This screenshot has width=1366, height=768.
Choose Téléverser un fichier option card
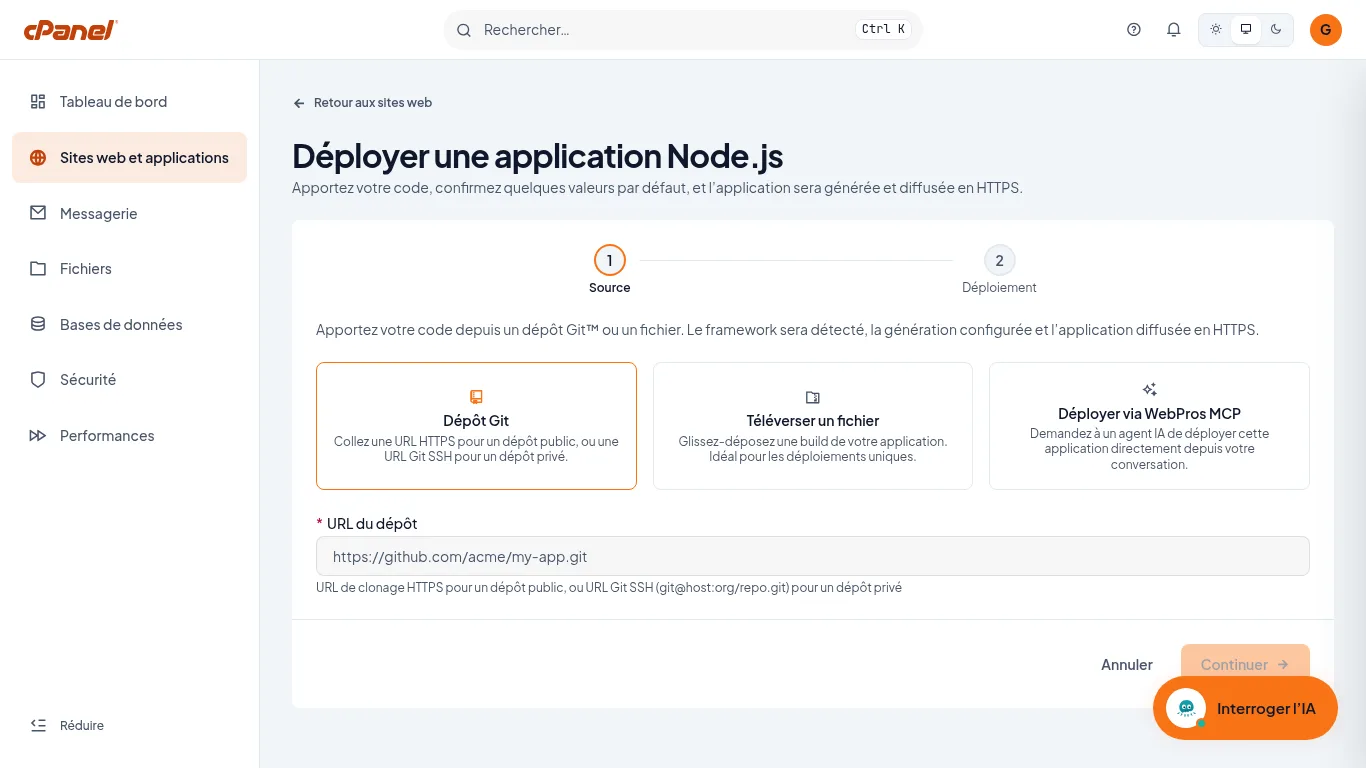[x=813, y=426]
